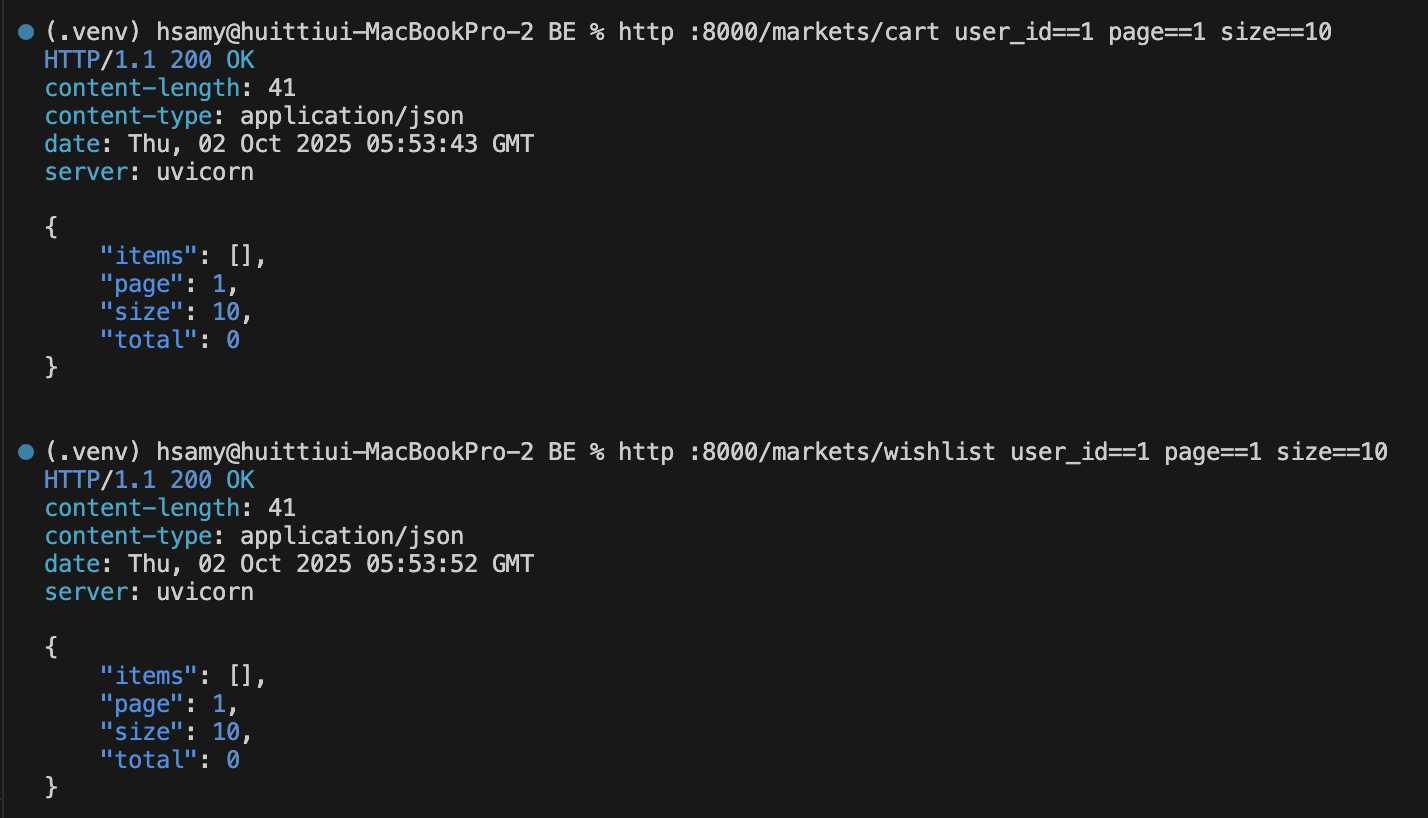The width and height of the screenshot is (1428, 818).
Task: Click the blue command marker beside the cart command
Action: 25,32
